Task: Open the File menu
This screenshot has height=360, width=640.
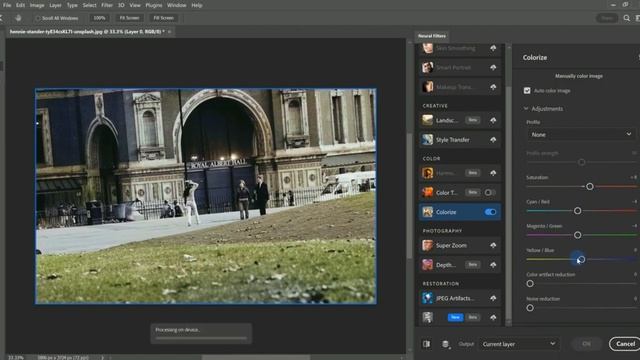Action: point(7,5)
